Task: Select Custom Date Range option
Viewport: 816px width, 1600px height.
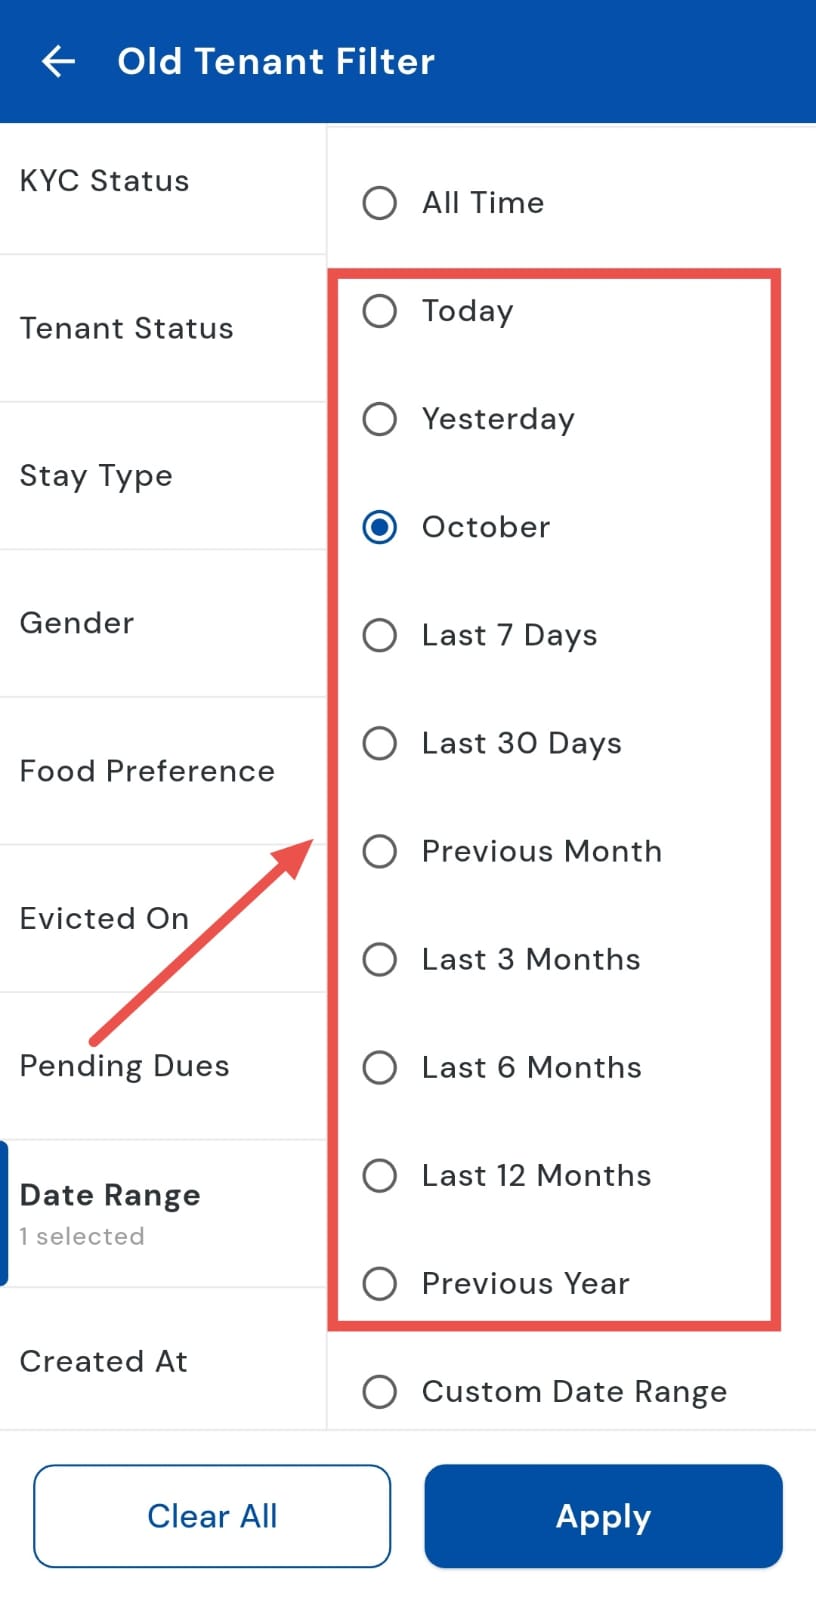Action: (380, 1391)
